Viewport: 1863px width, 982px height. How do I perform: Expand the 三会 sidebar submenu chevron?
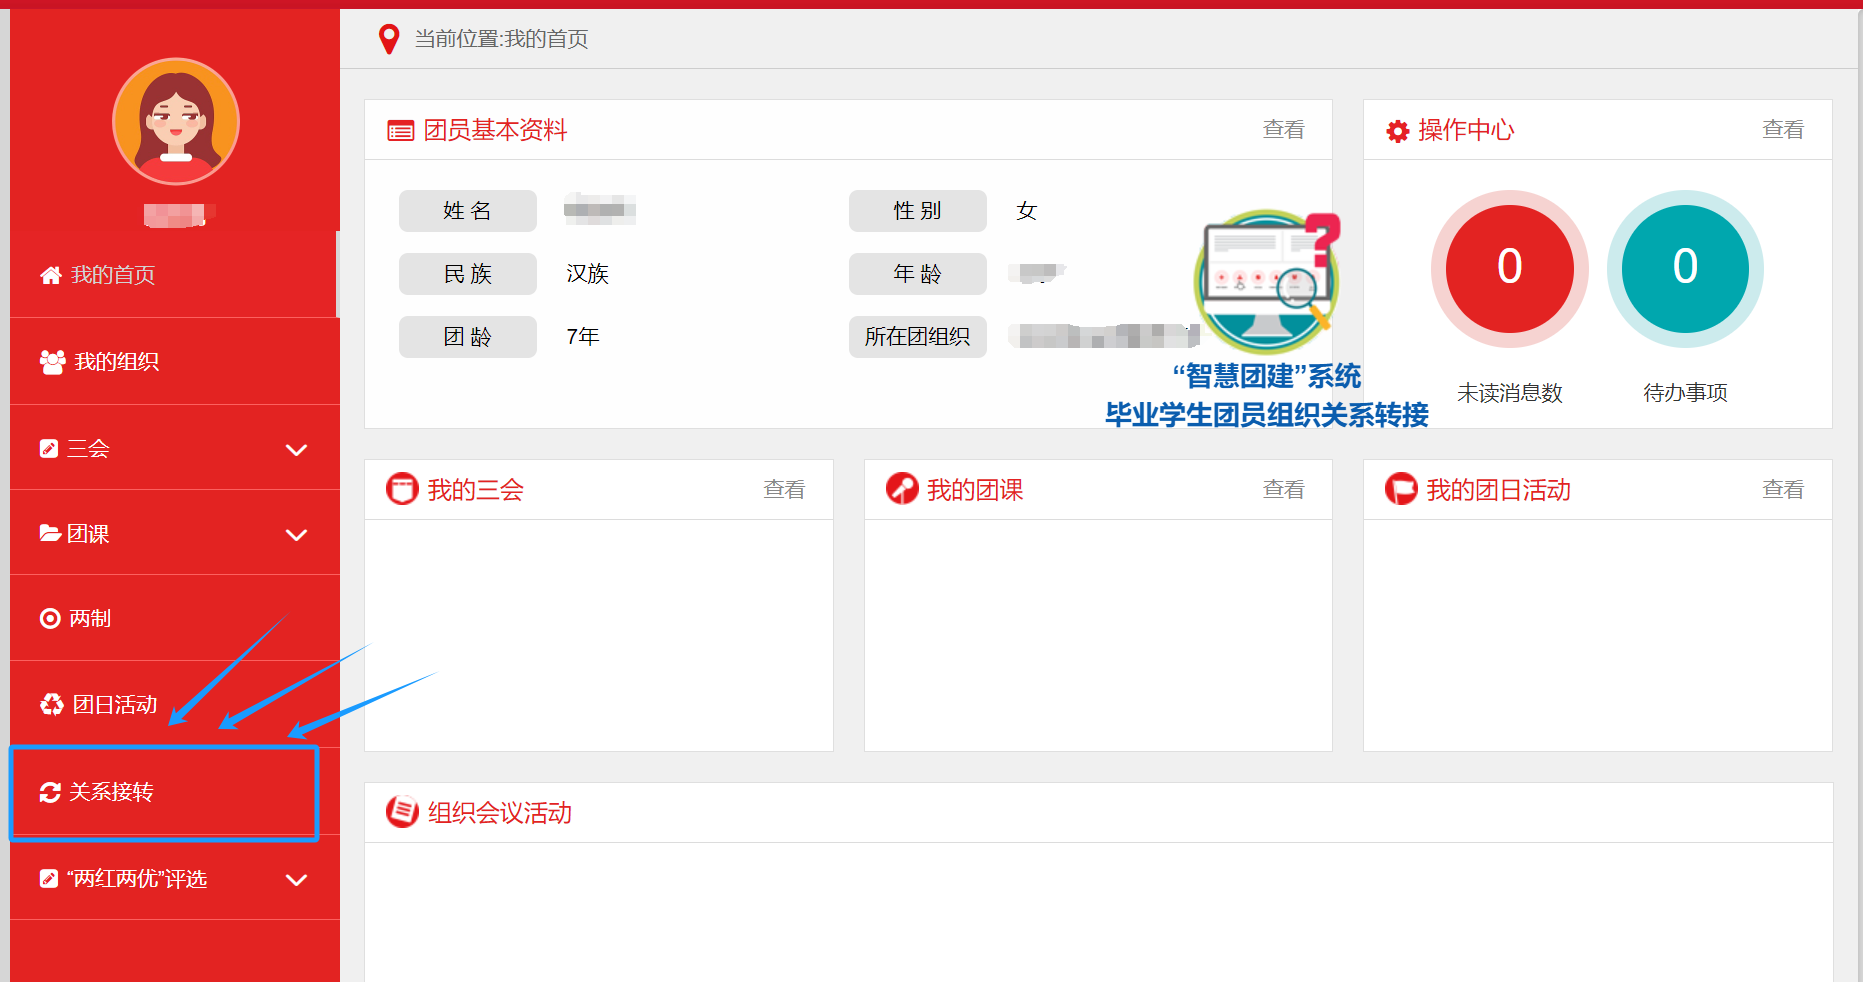(x=296, y=450)
